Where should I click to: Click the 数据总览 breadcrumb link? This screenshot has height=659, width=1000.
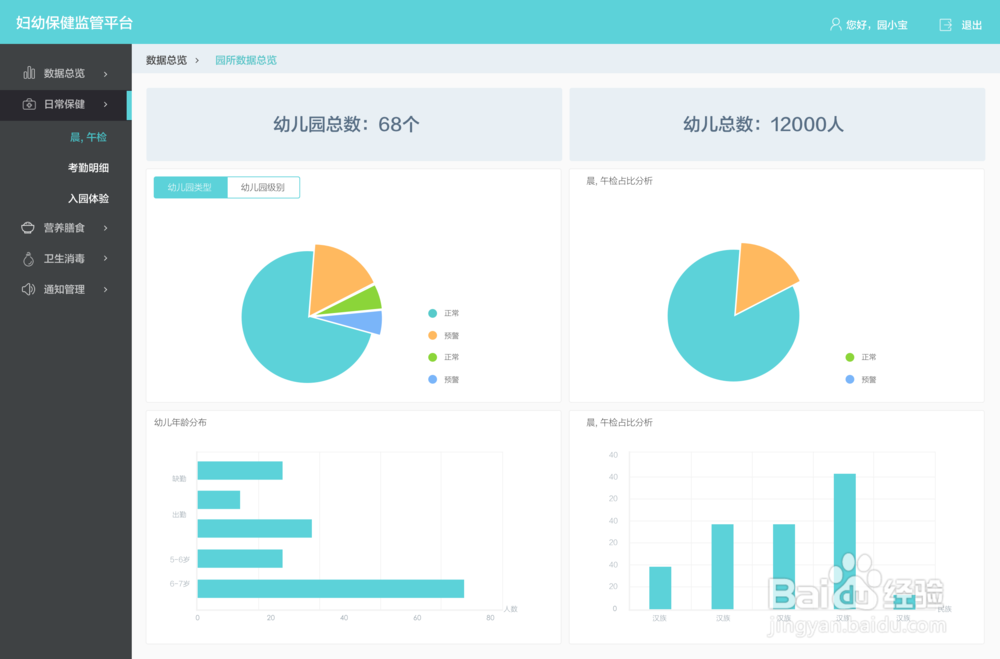pos(166,60)
